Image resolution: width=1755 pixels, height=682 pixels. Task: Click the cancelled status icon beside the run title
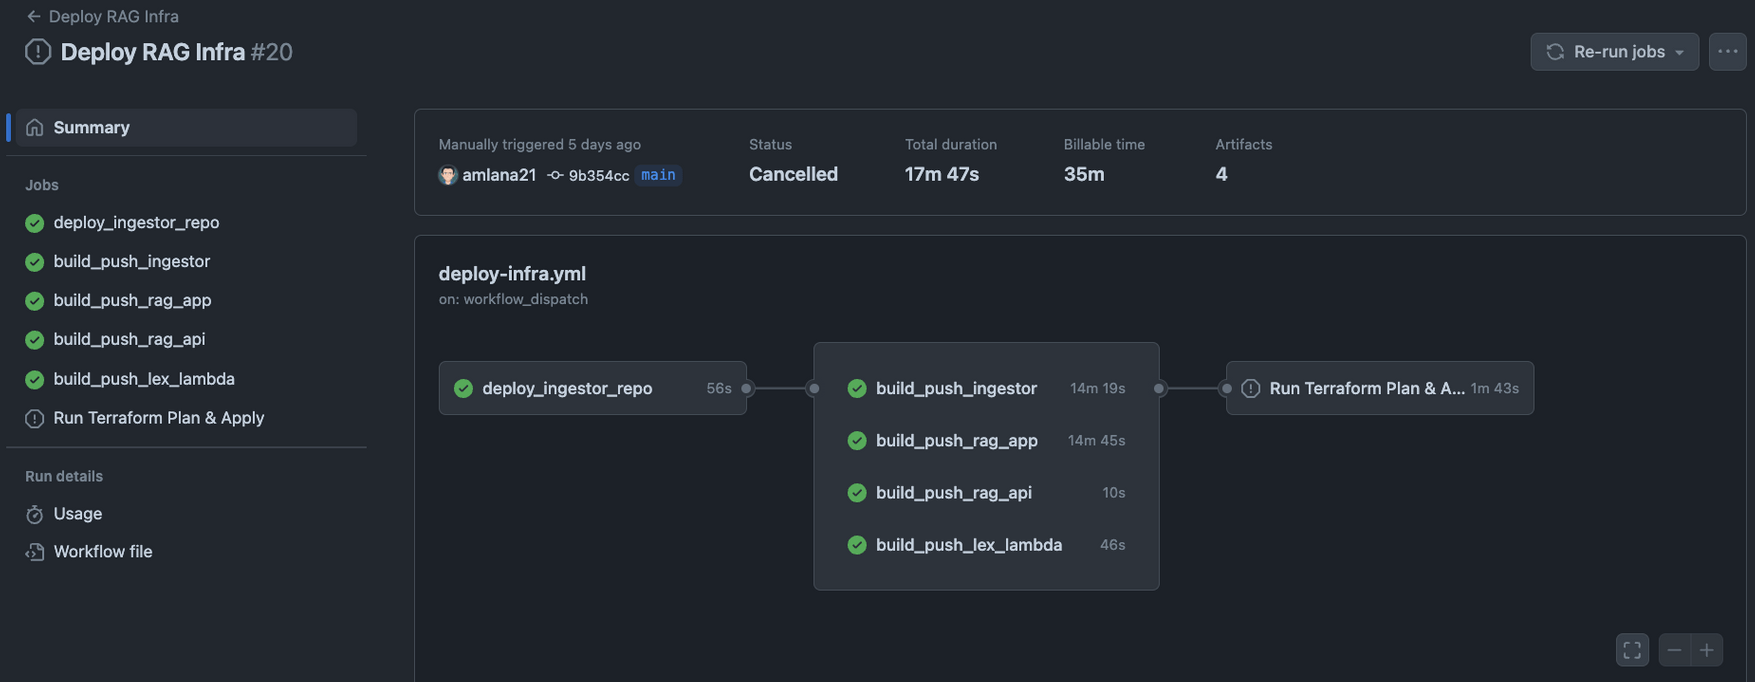coord(38,51)
